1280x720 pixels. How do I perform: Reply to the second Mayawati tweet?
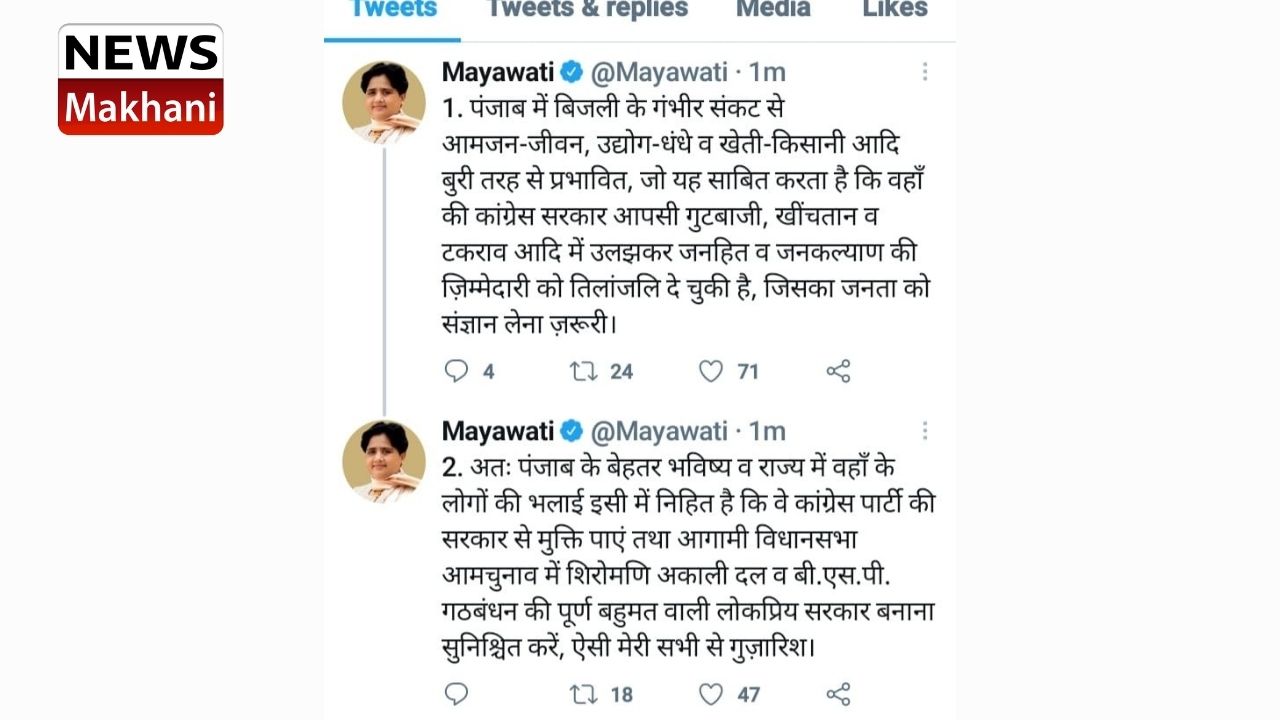pos(456,694)
